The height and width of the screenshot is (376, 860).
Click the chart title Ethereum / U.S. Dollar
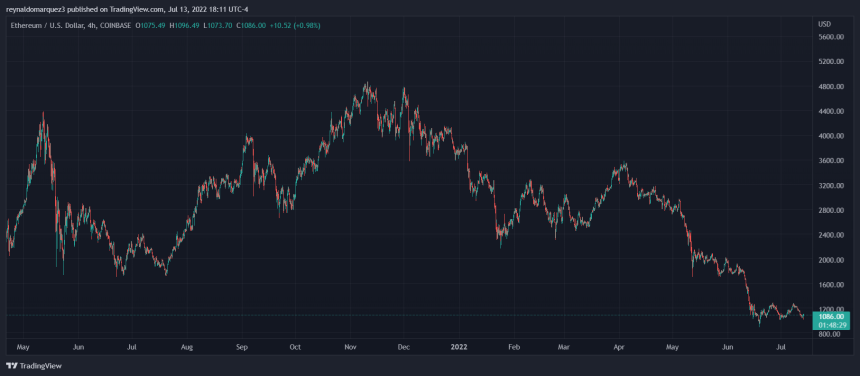coord(47,26)
